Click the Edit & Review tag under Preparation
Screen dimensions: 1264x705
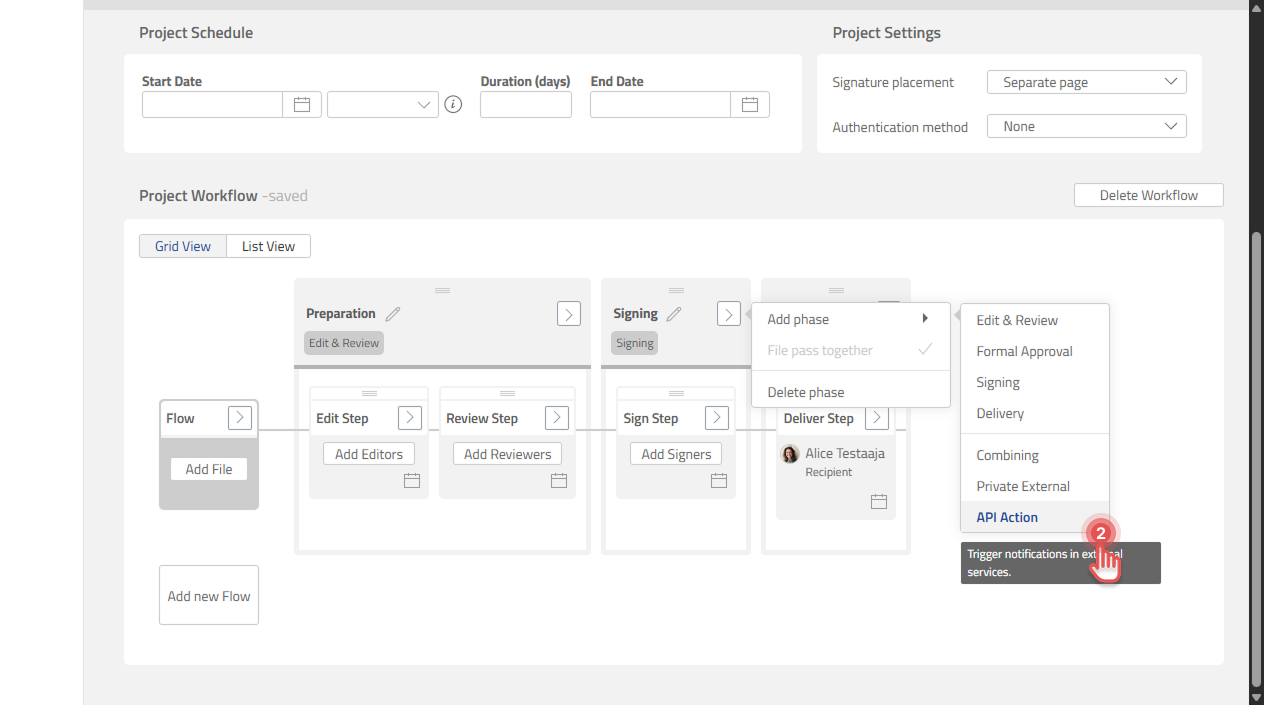coord(344,343)
